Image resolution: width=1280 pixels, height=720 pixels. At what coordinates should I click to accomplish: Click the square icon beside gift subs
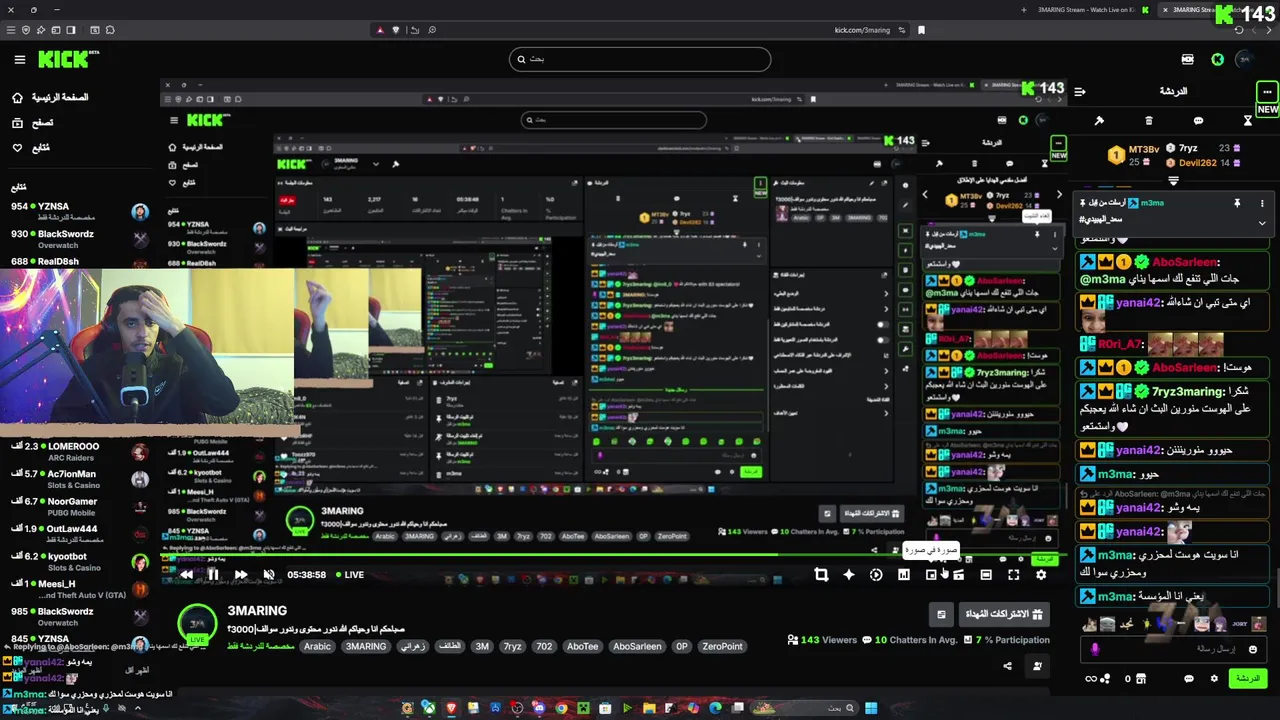[941, 614]
